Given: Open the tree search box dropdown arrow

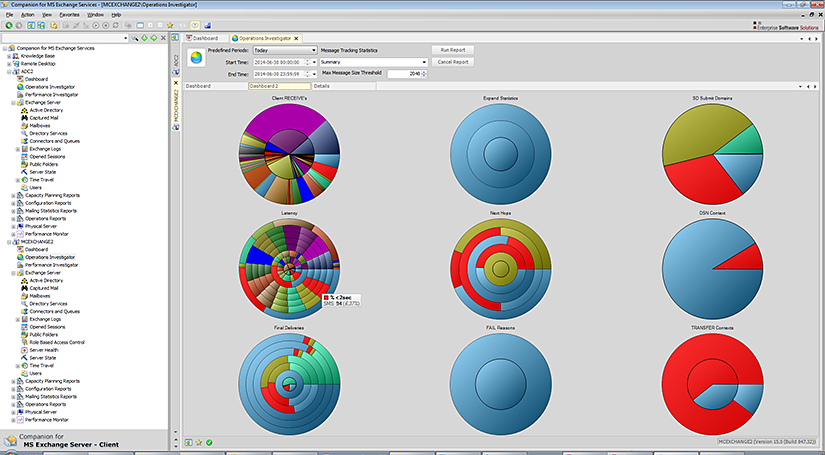Looking at the screenshot, I should (x=125, y=38).
